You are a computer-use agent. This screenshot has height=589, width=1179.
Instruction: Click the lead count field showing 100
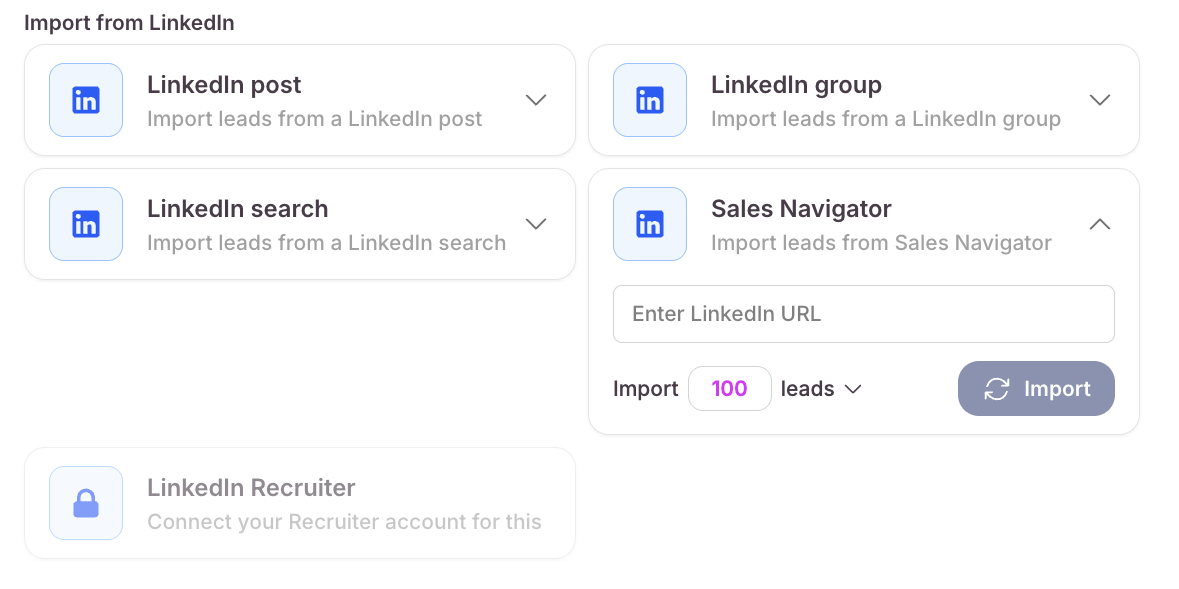(730, 389)
